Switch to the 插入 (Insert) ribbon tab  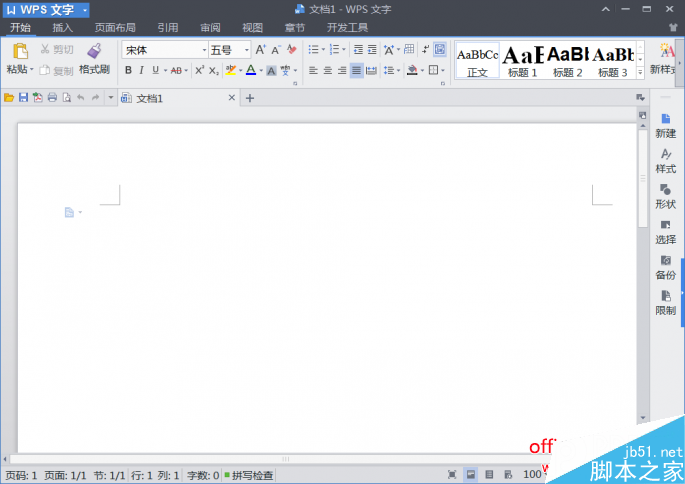pyautogui.click(x=62, y=28)
